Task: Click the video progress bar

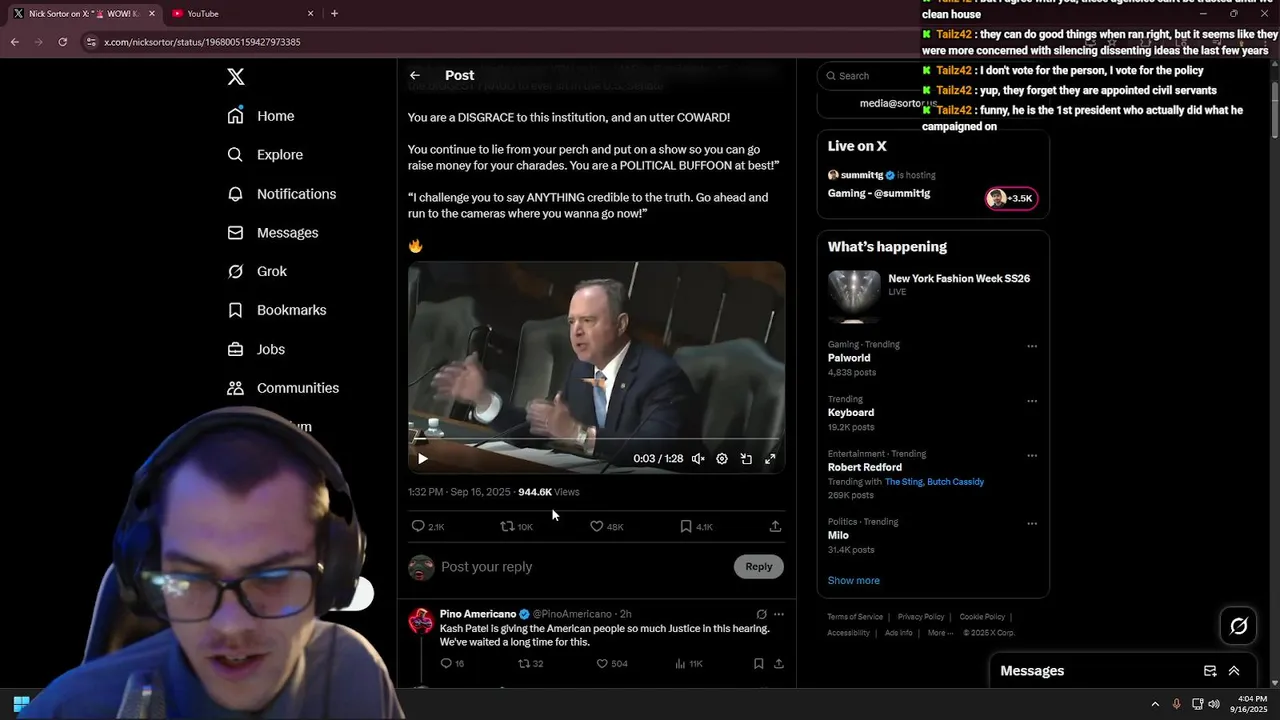Action: 596,439
